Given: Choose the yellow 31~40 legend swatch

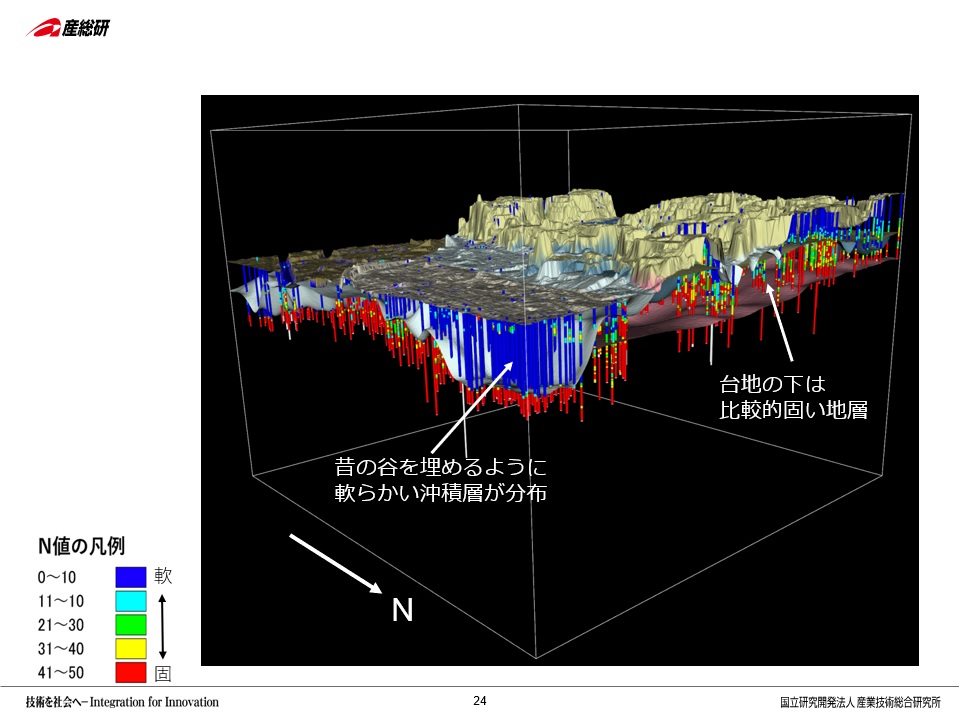Looking at the screenshot, I should [131, 649].
